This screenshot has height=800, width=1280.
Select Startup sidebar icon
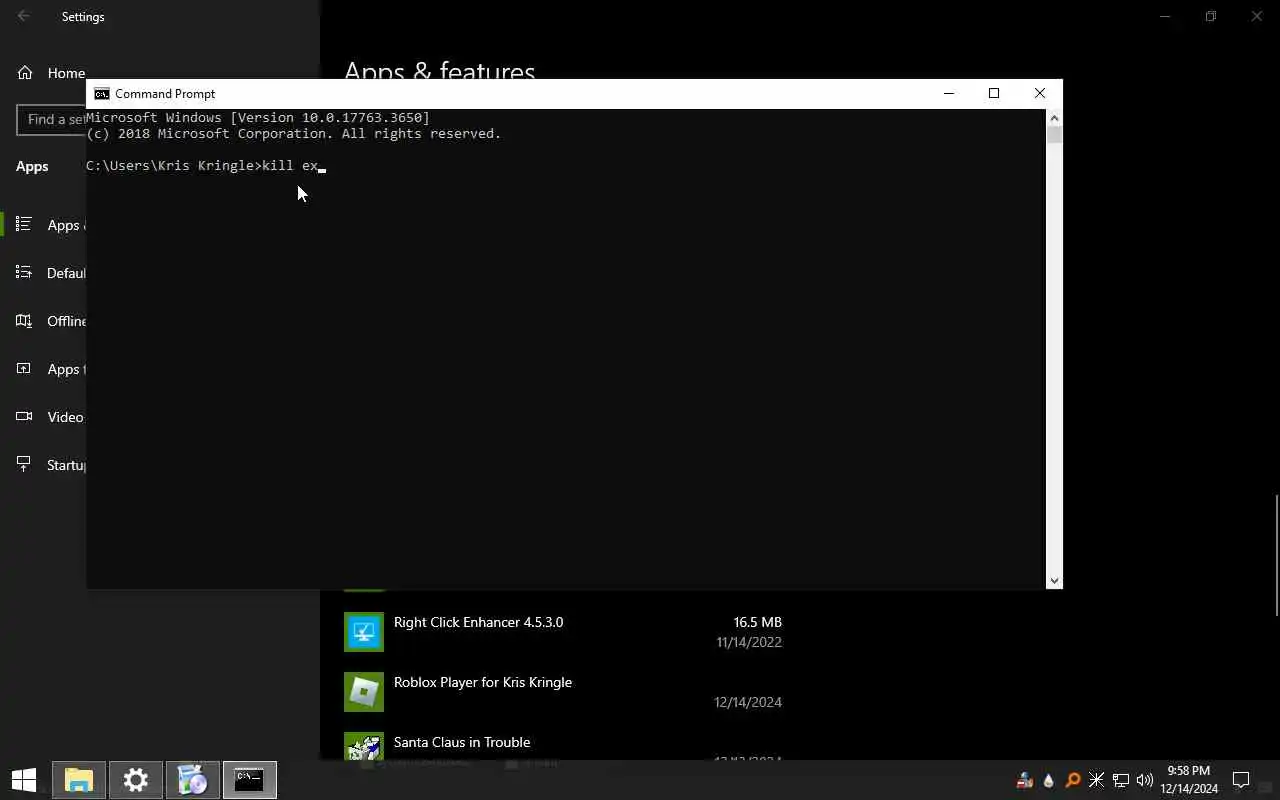[24, 465]
